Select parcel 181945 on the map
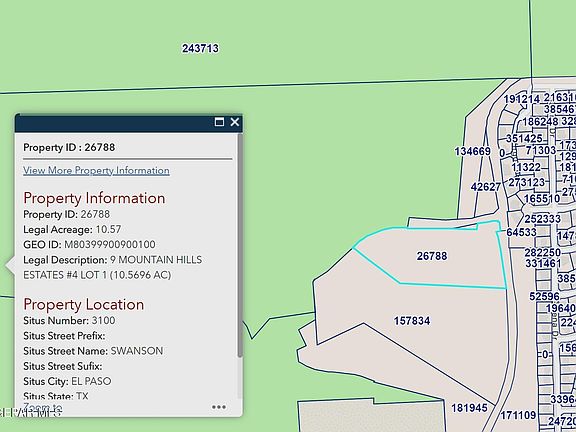 click(469, 408)
